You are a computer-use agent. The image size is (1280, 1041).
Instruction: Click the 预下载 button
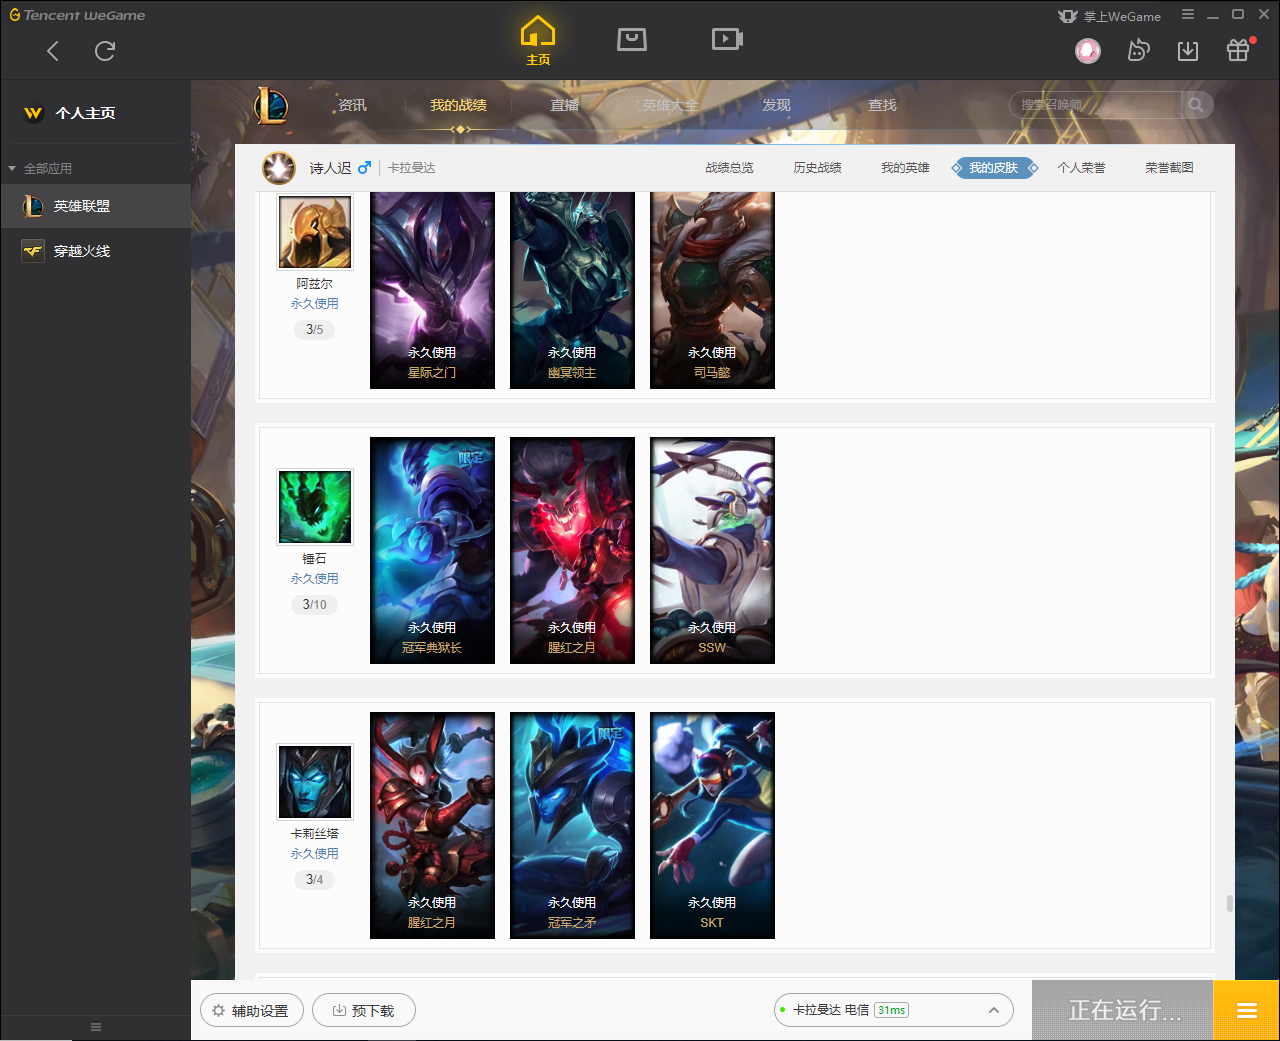point(364,1011)
